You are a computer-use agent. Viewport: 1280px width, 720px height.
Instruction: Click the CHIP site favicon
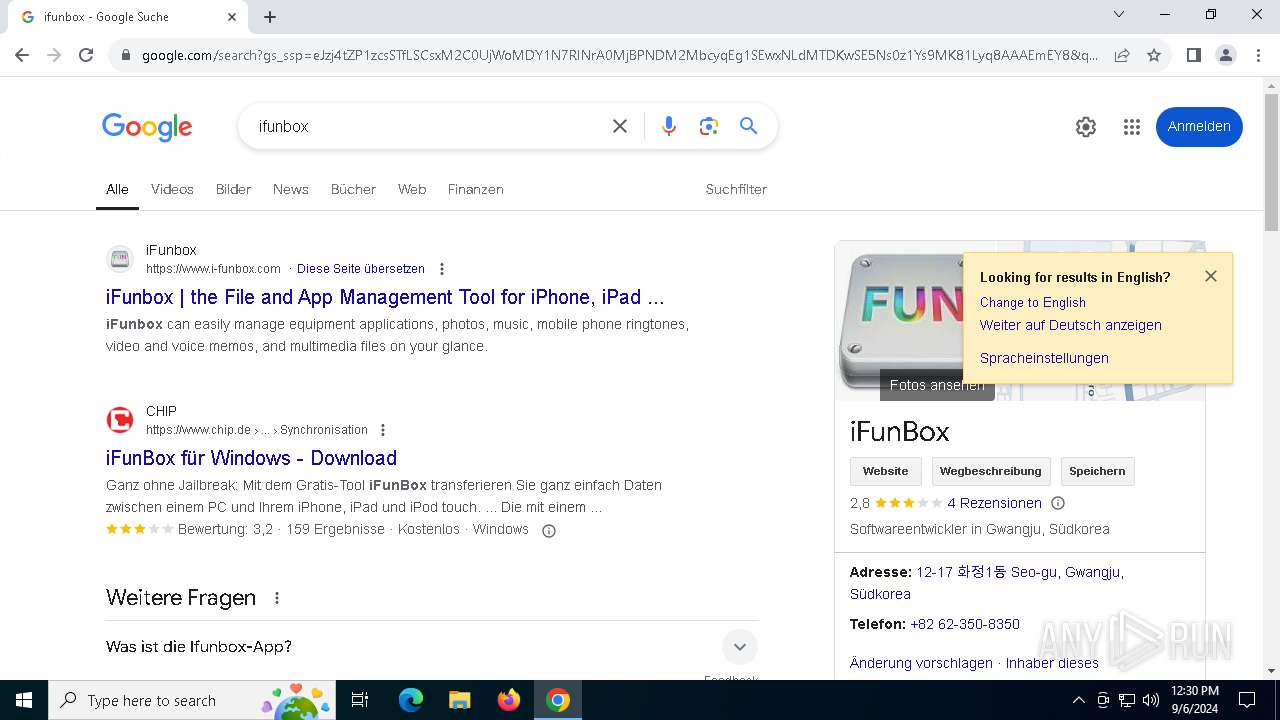click(120, 420)
